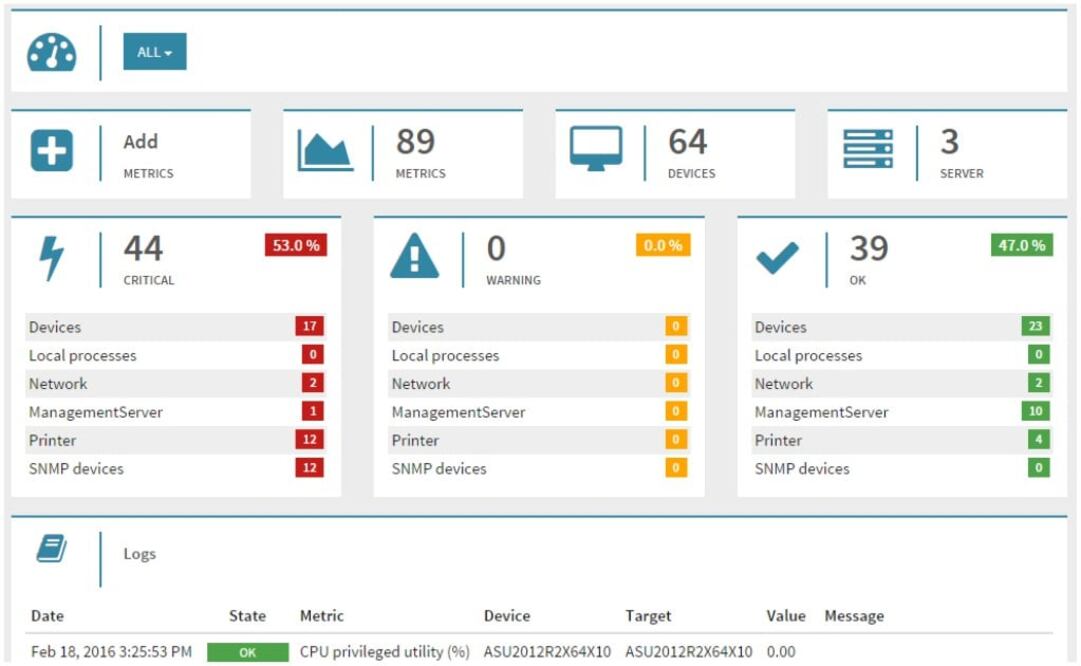Select the Server rack icon
1081x666 pixels.
pos(869,150)
